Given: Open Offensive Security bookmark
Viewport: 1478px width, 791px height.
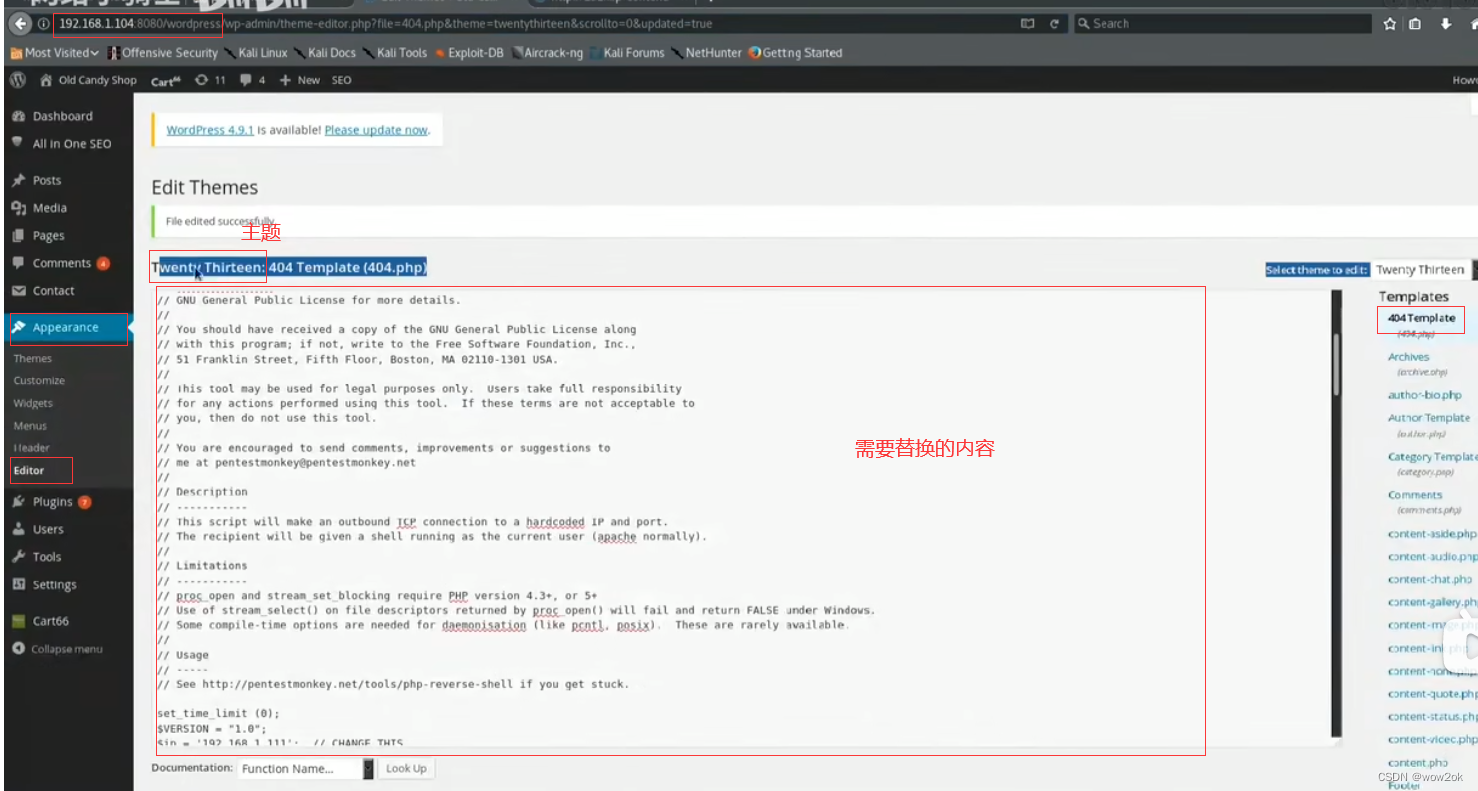Looking at the screenshot, I should tap(163, 53).
